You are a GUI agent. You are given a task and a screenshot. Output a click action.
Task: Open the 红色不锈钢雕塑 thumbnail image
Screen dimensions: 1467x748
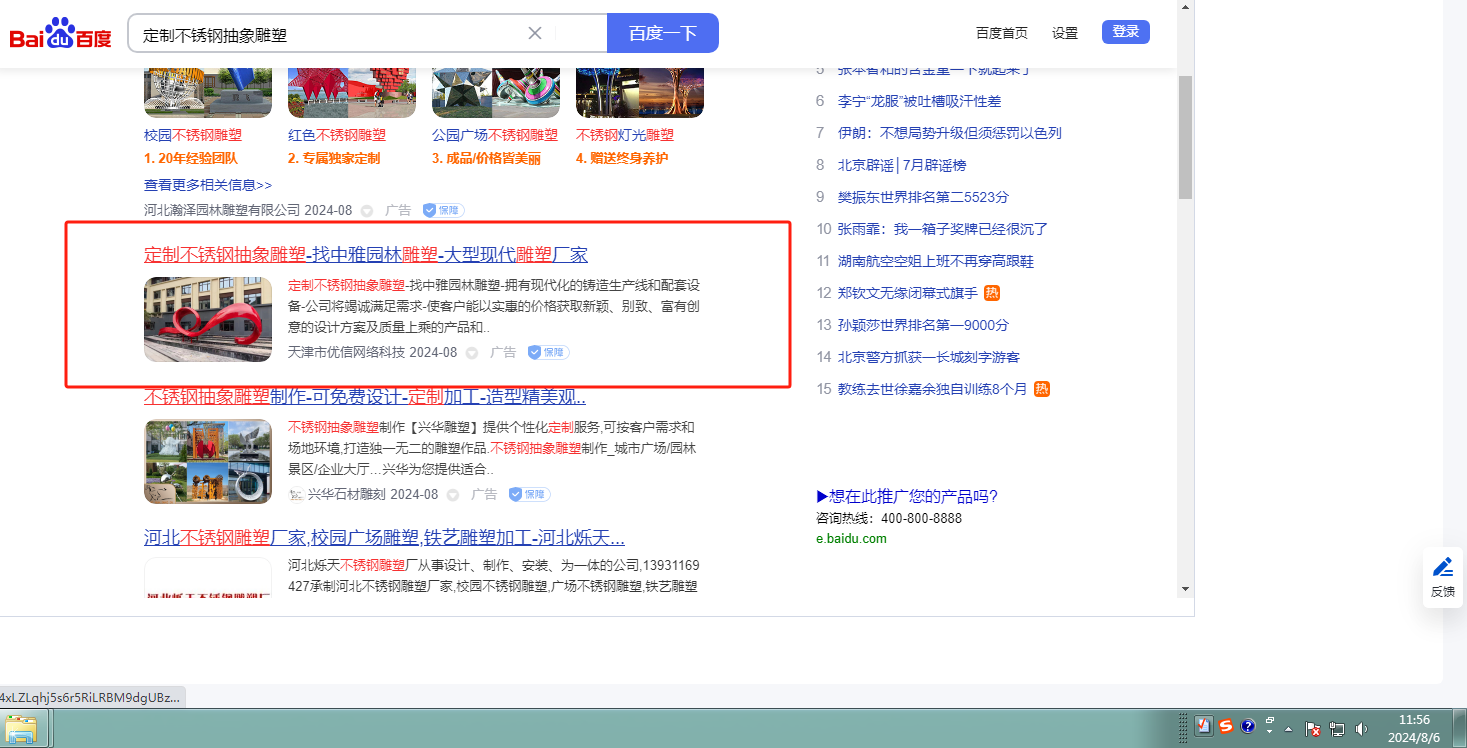tap(352, 93)
